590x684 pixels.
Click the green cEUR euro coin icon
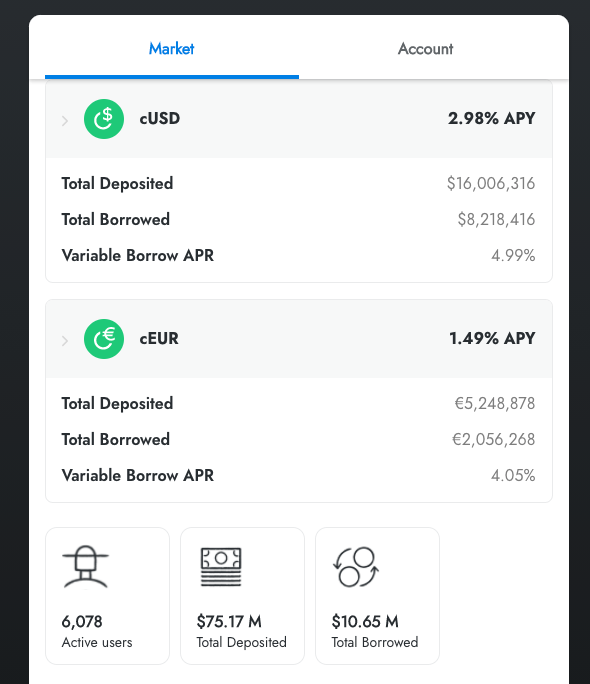[x=104, y=339]
